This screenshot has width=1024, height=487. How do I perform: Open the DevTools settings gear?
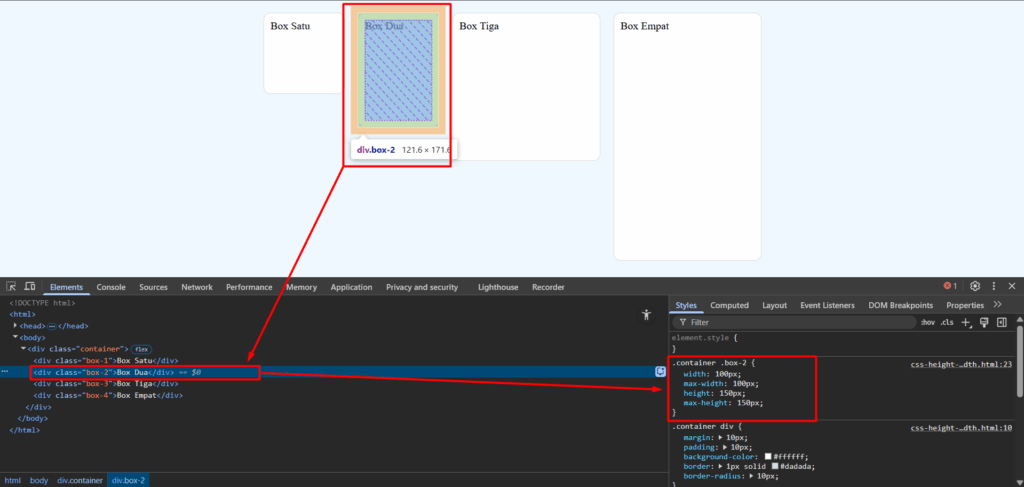coord(975,286)
